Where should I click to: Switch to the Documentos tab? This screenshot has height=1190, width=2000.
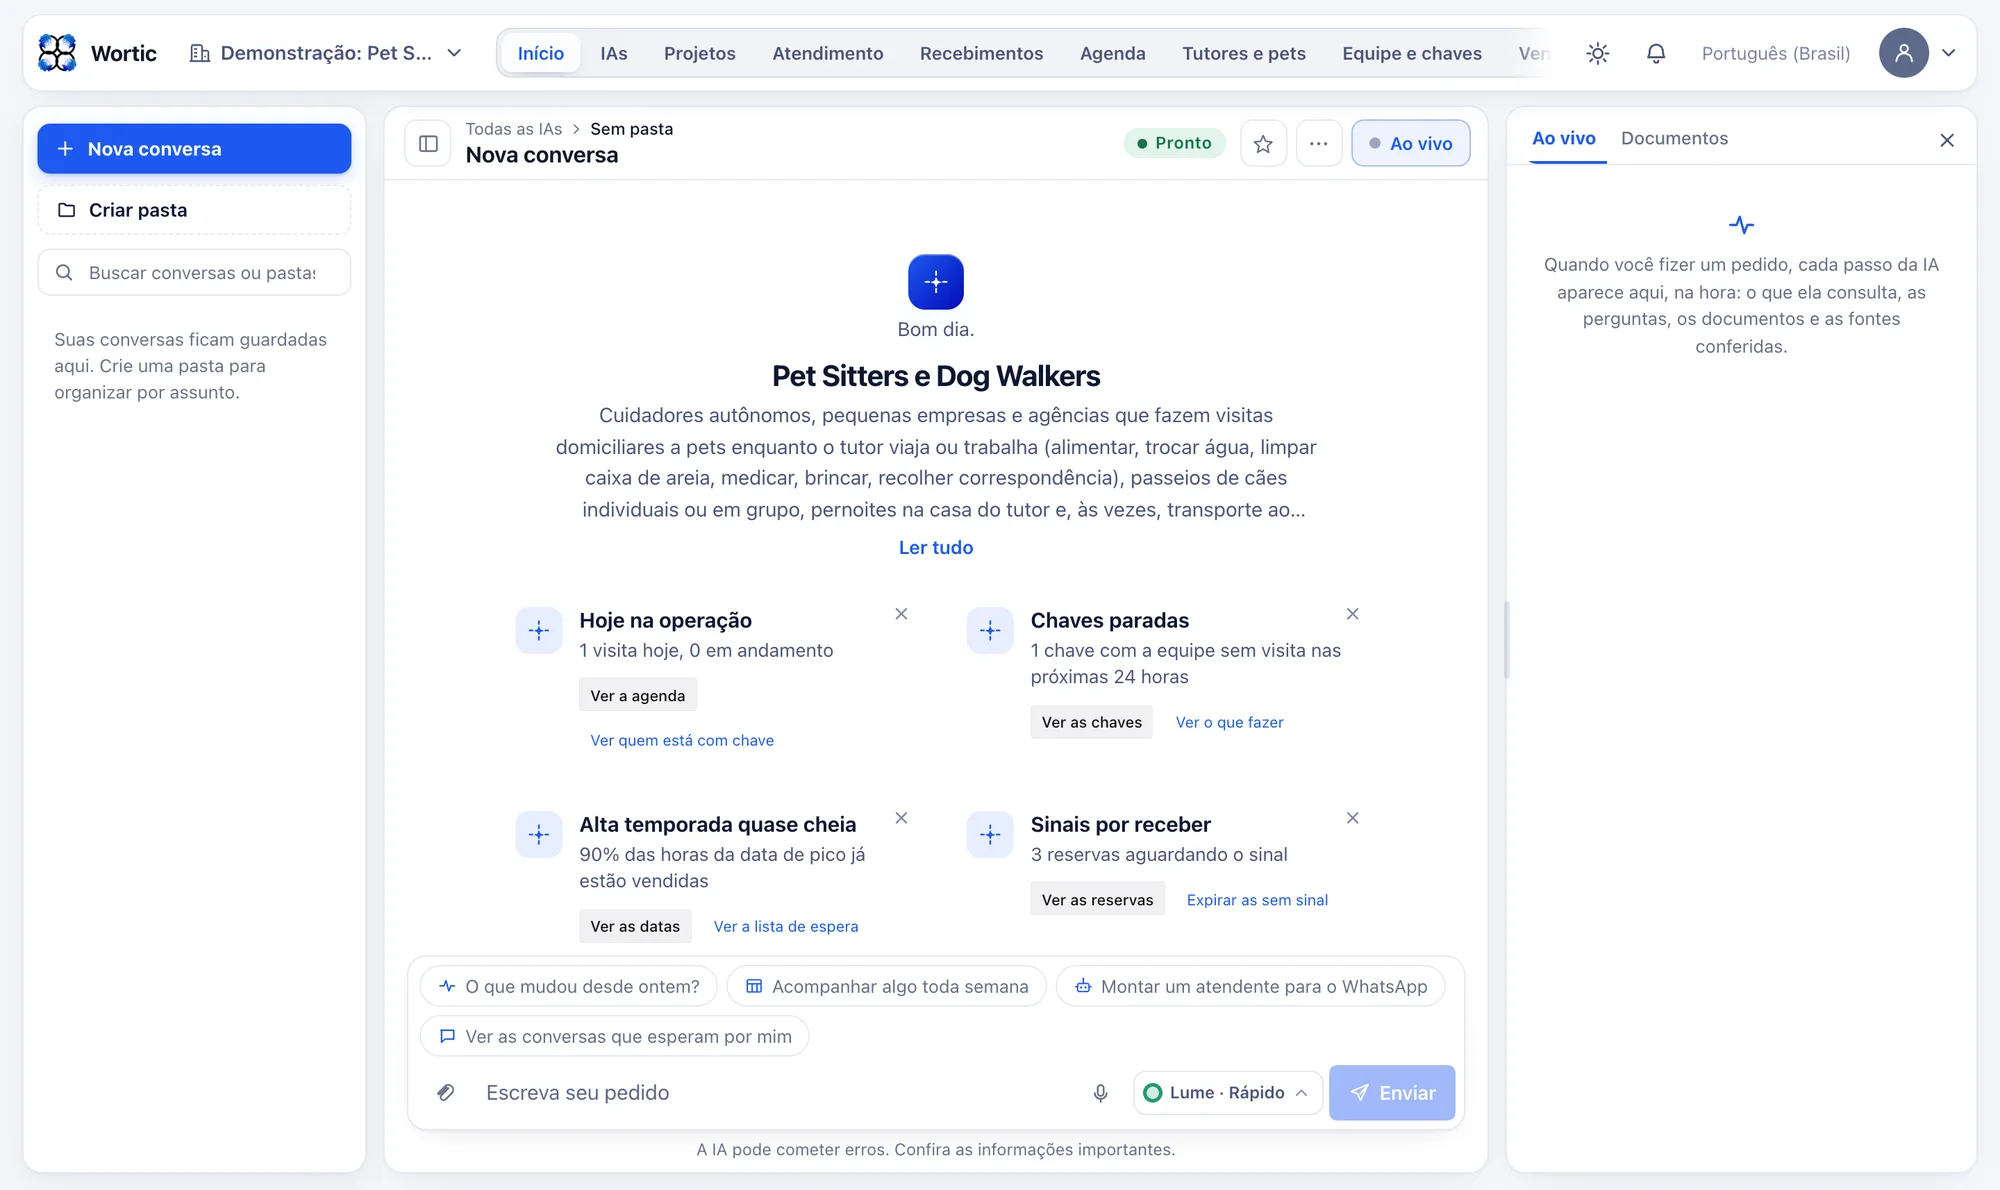click(x=1674, y=138)
